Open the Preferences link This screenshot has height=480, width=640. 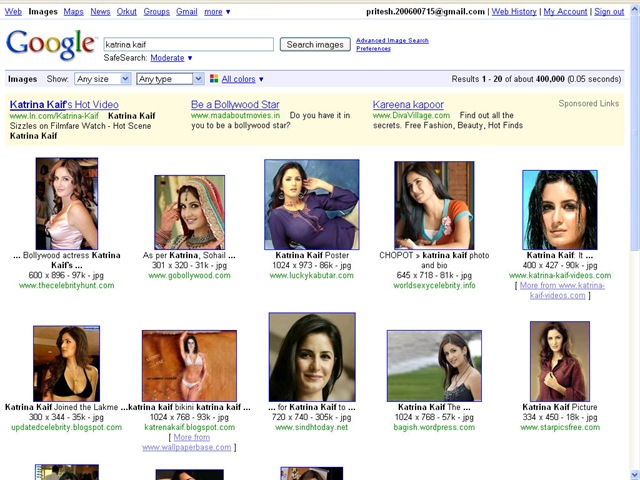pos(373,49)
